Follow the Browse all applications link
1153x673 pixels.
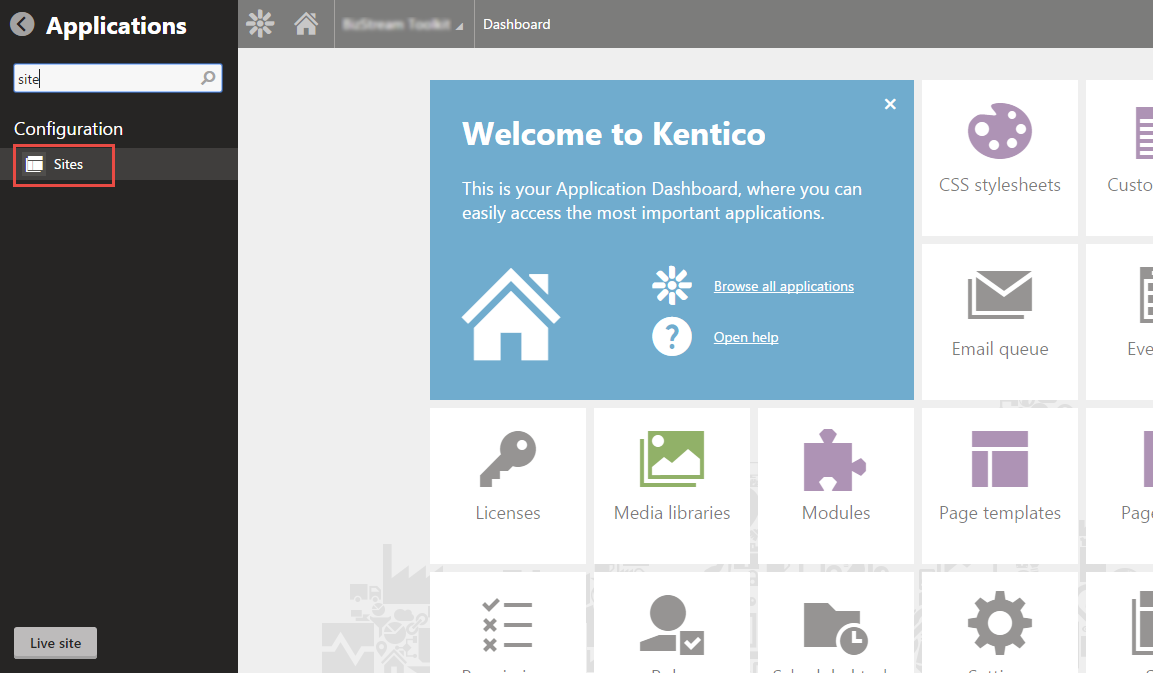click(783, 286)
